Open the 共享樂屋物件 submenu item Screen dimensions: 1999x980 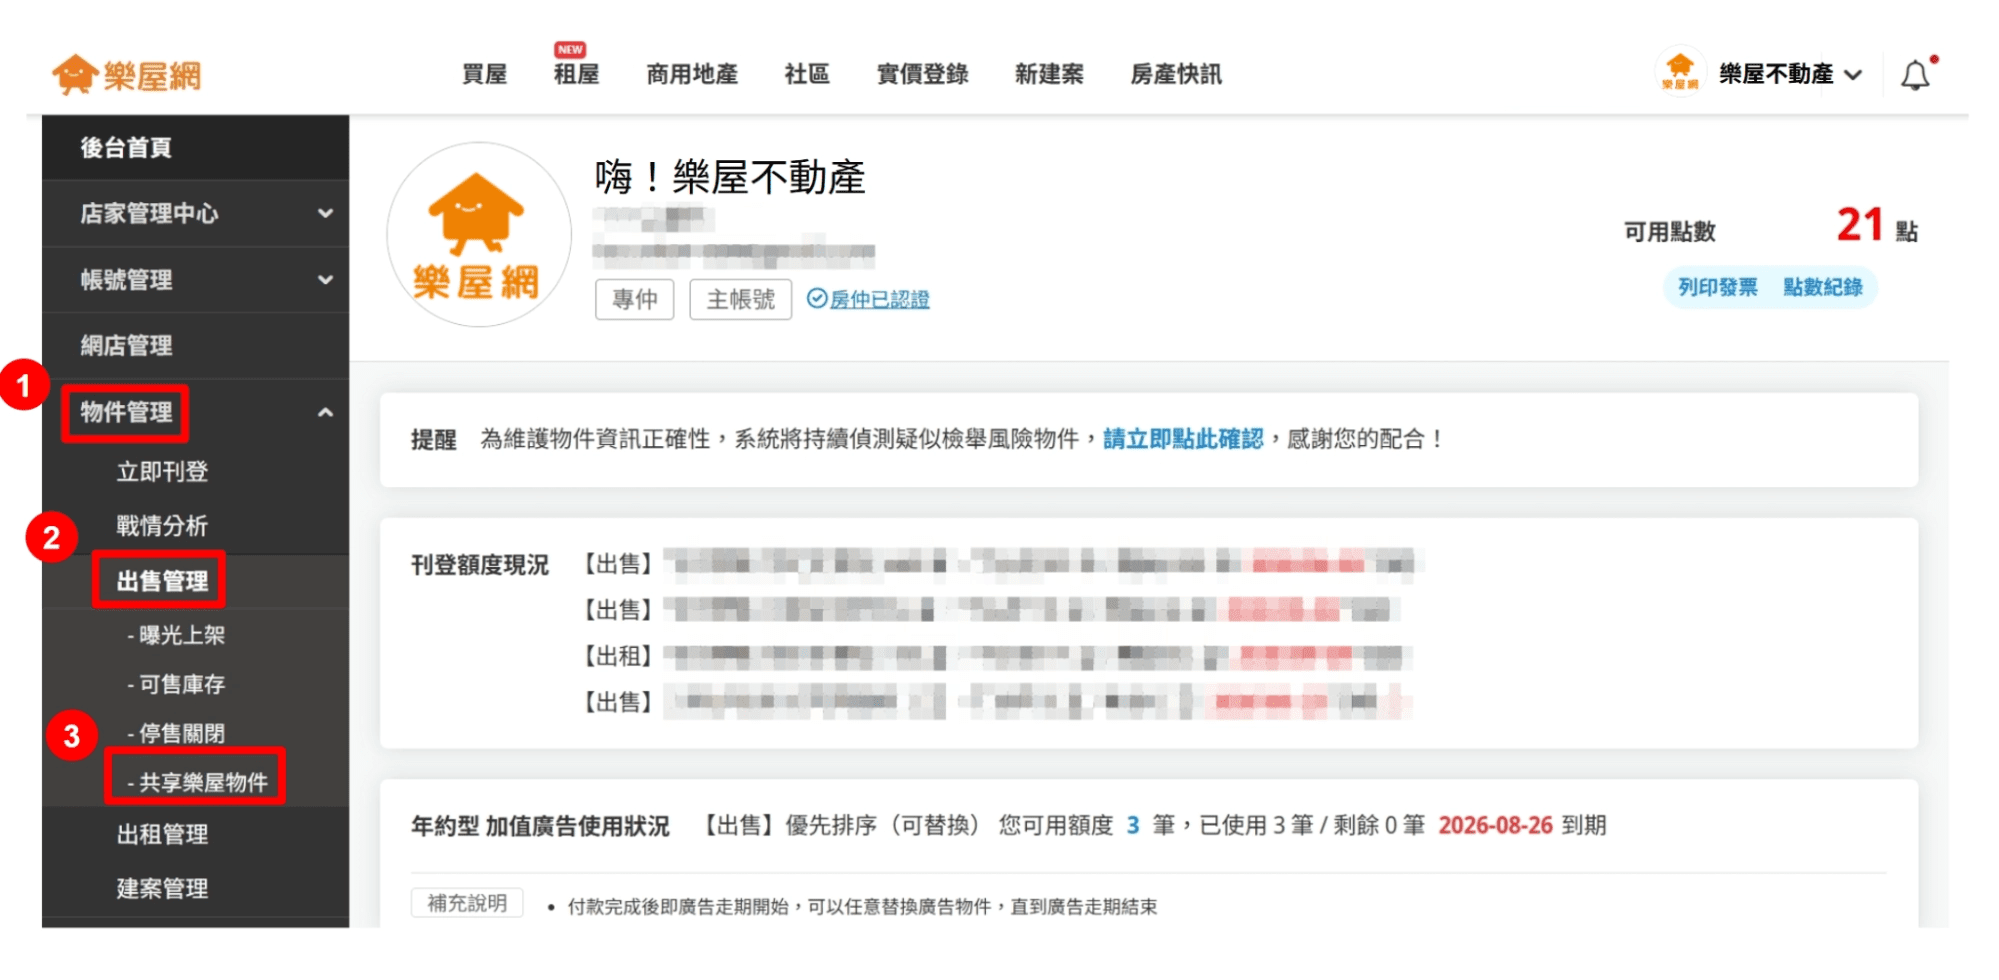tap(198, 782)
